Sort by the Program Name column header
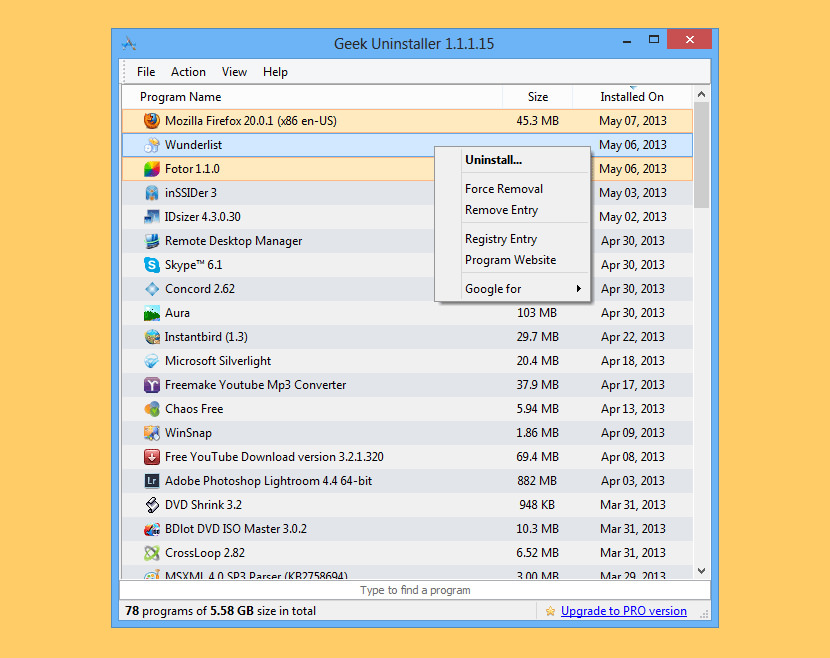 (181, 97)
